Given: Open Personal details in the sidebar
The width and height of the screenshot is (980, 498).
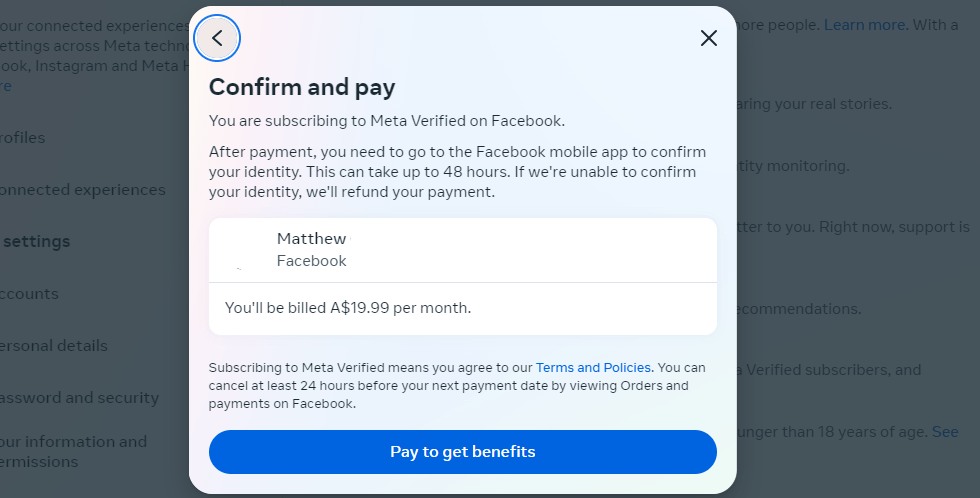Looking at the screenshot, I should (54, 346).
